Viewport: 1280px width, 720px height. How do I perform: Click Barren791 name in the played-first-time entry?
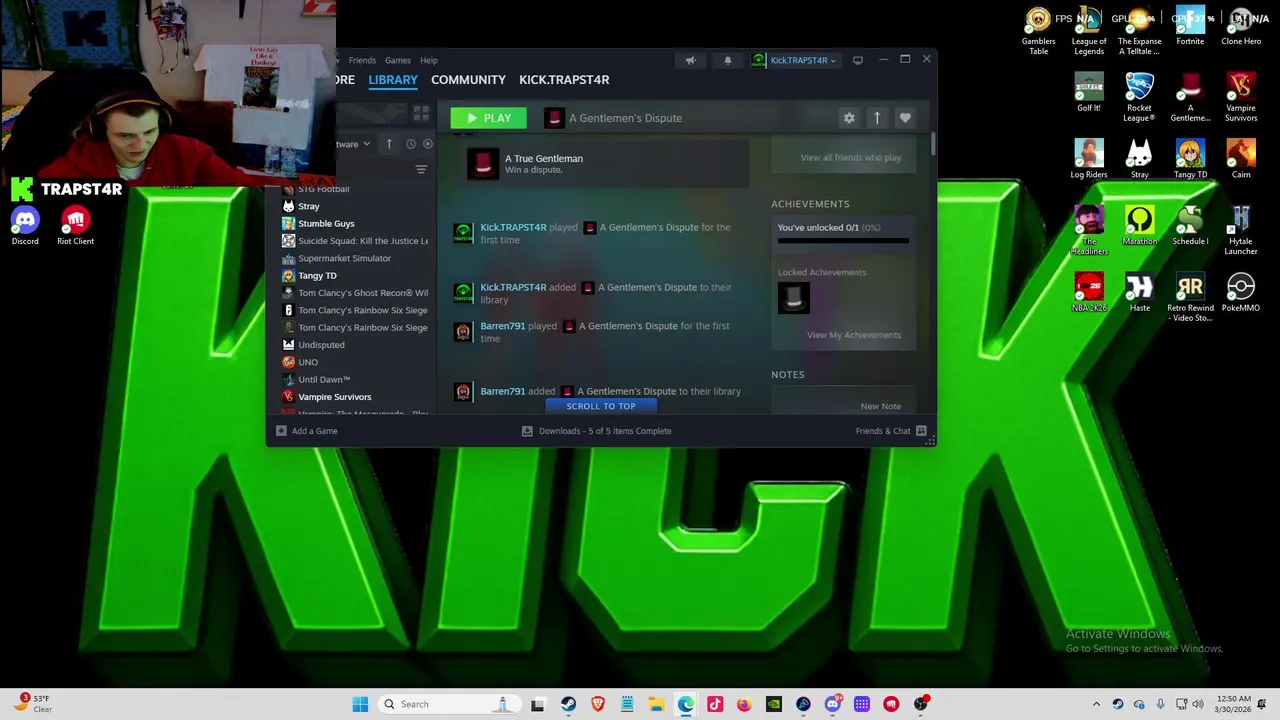pos(502,326)
